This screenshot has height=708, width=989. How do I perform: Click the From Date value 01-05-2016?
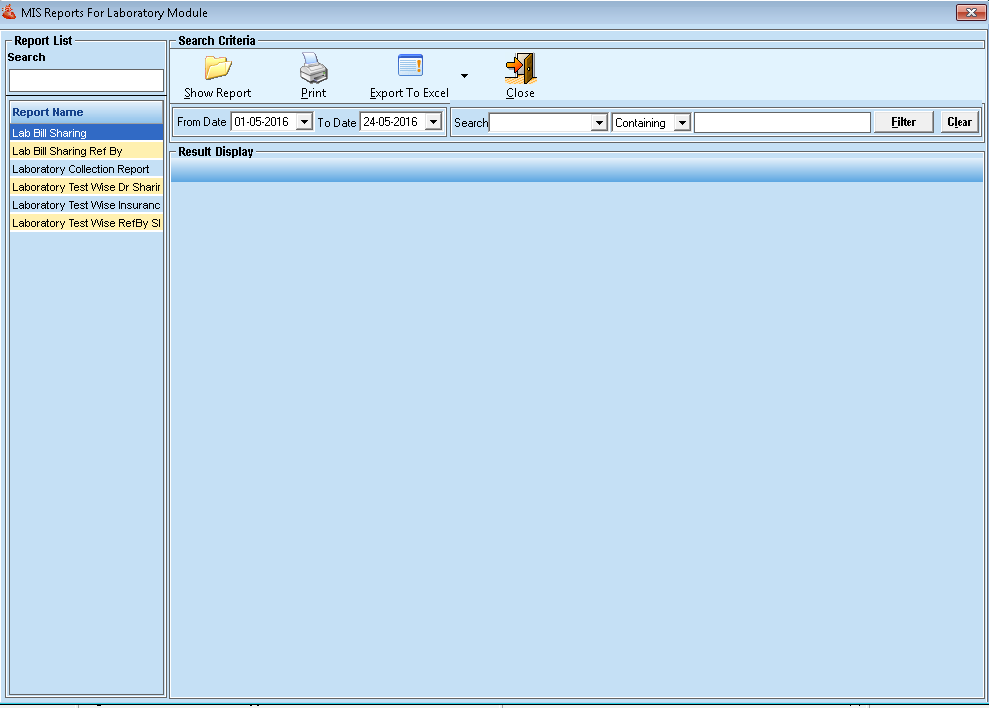tap(262, 122)
